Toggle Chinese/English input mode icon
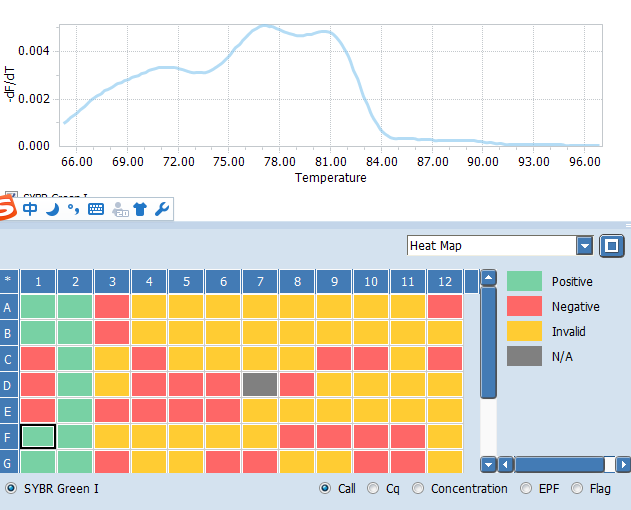Viewport: 631px width, 510px height. (x=30, y=208)
